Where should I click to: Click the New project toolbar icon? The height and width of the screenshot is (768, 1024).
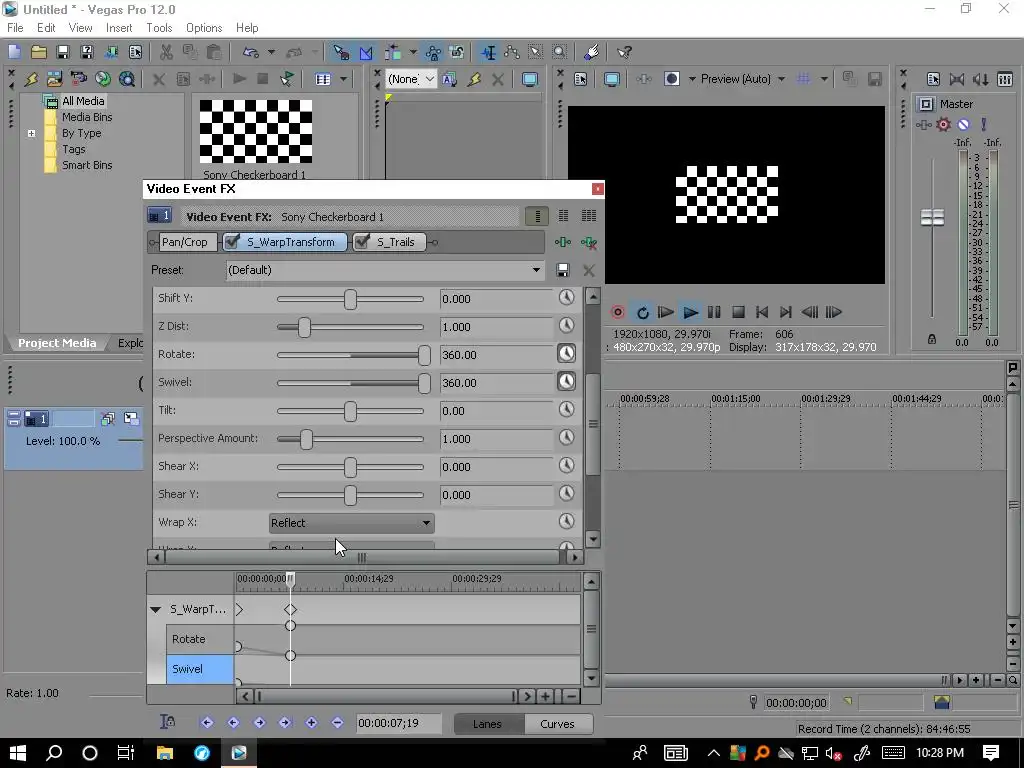pyautogui.click(x=14, y=52)
